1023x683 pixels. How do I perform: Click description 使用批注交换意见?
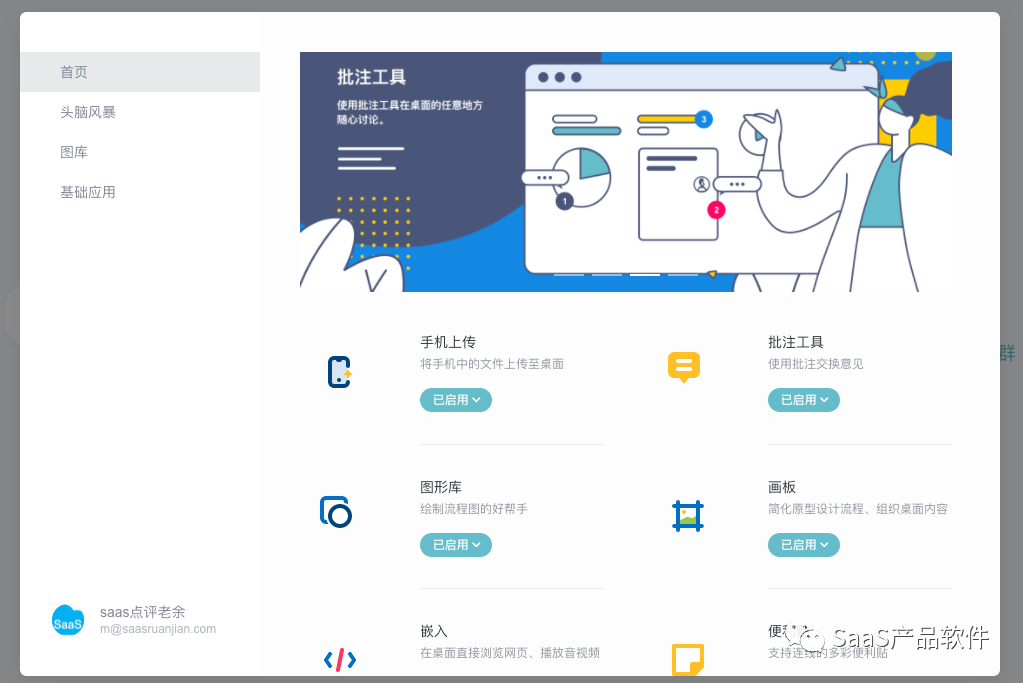point(816,363)
